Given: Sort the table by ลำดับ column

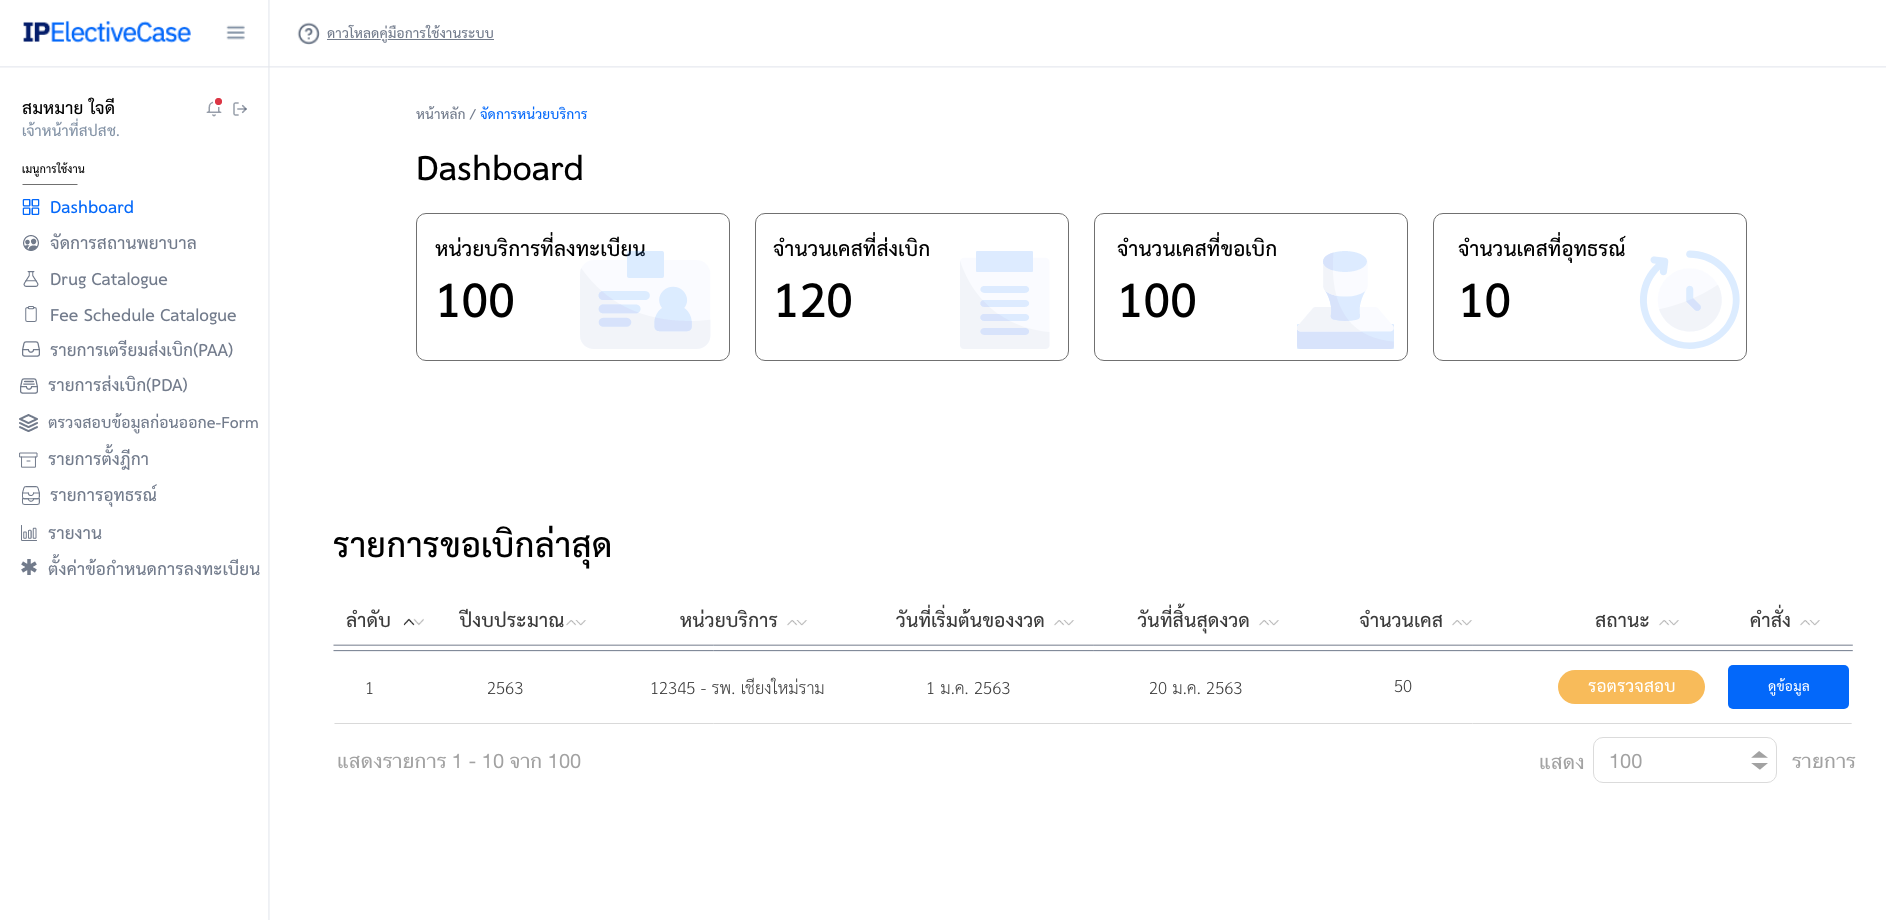Looking at the screenshot, I should click(413, 622).
